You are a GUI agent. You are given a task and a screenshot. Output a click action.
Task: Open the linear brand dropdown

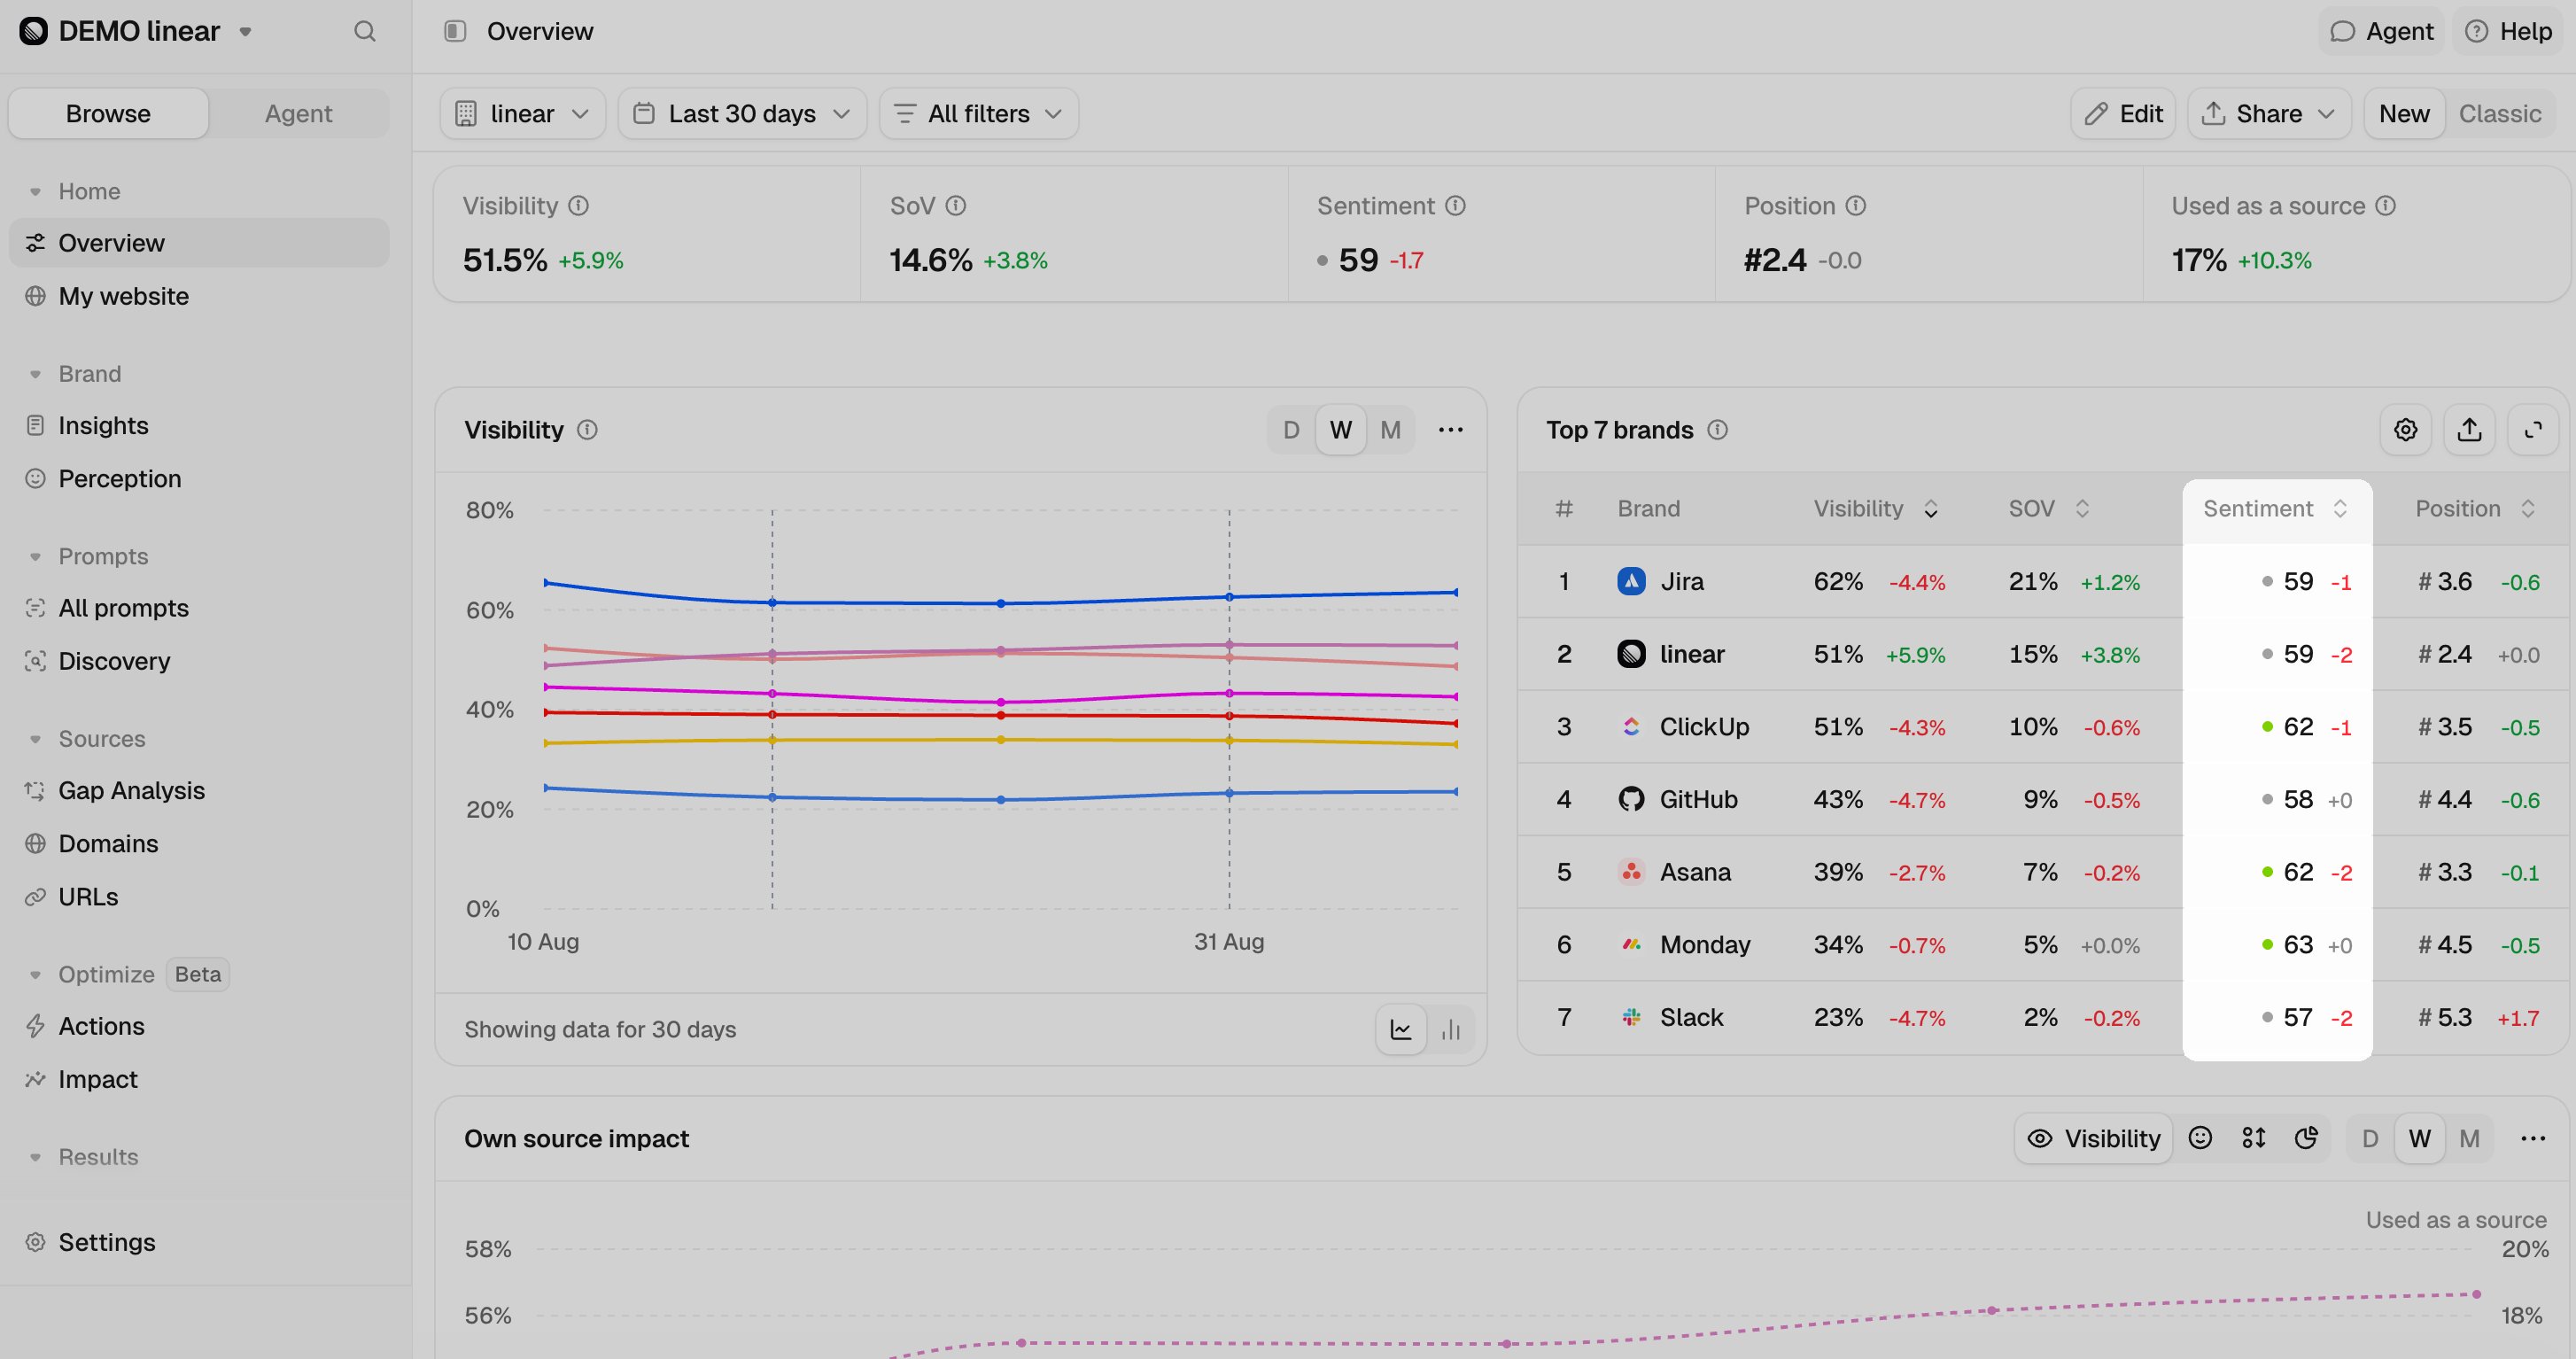point(523,114)
